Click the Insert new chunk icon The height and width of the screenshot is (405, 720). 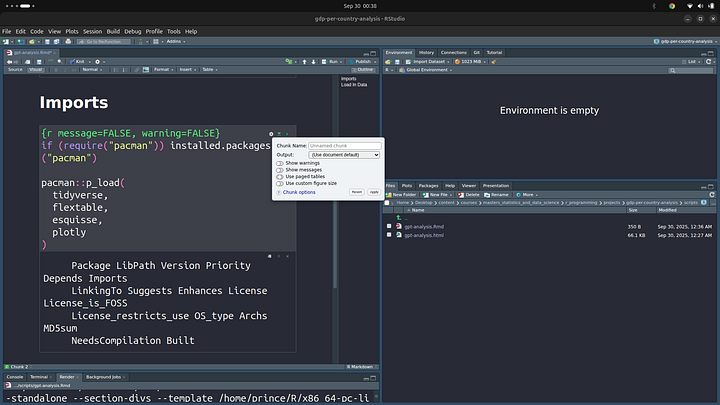click(x=289, y=62)
